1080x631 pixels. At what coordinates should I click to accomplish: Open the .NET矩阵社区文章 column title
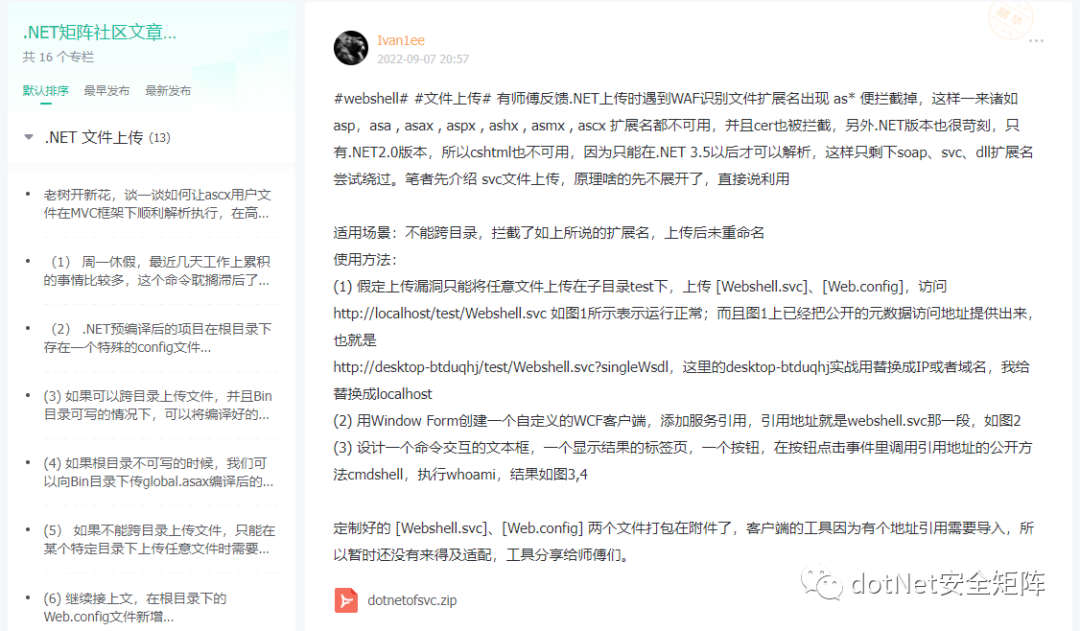(100, 32)
